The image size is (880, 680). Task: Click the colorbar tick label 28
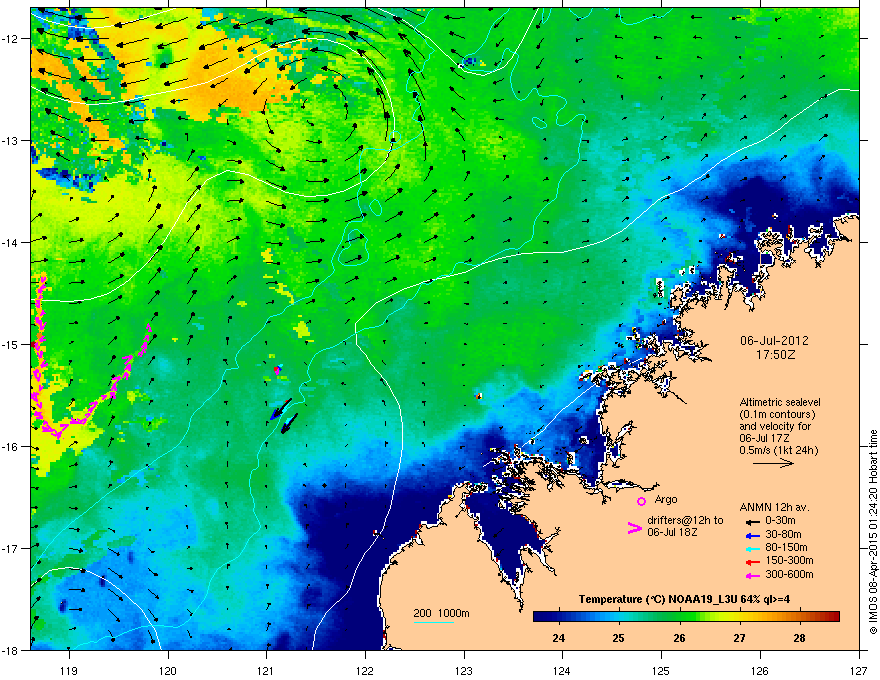click(x=799, y=638)
